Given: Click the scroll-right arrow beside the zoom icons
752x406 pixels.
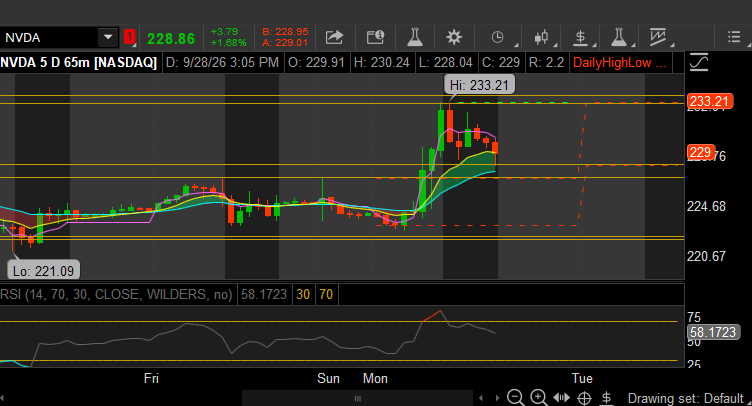Looking at the screenshot, I should 497,398.
